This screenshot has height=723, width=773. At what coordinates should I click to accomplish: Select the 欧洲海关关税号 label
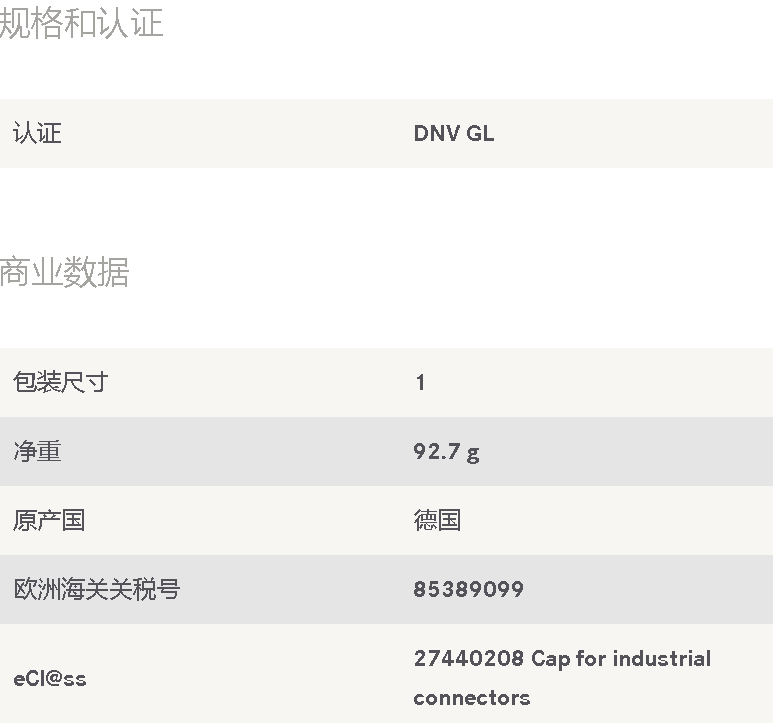(x=97, y=589)
